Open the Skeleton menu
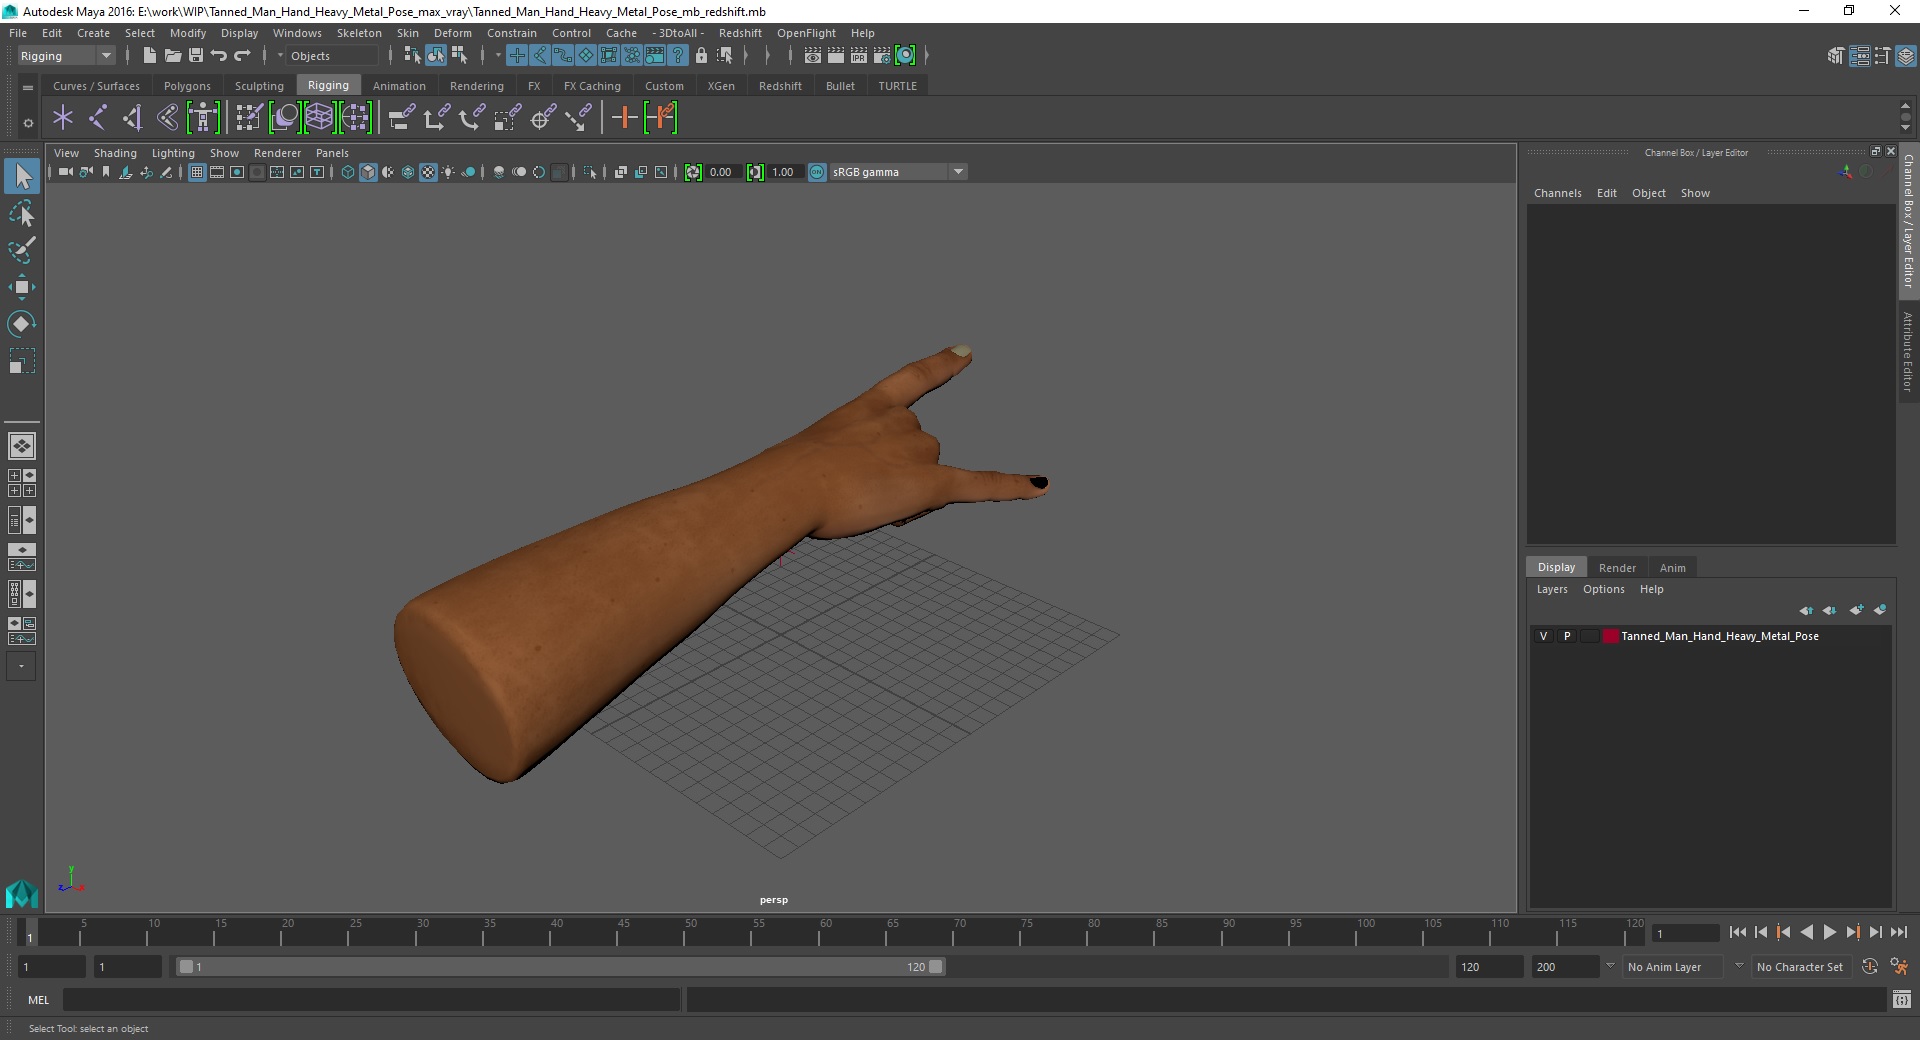1920x1040 pixels. coord(359,33)
